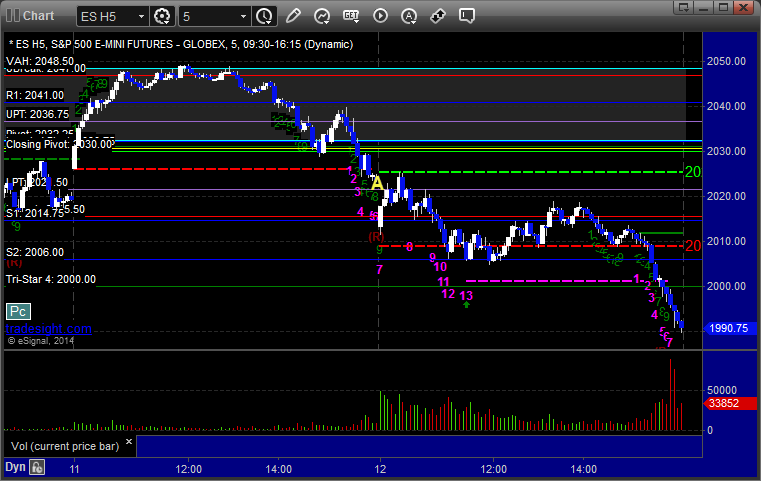Screen dimensions: 761x481
Task: Open the GET tools menu
Action: (351, 16)
